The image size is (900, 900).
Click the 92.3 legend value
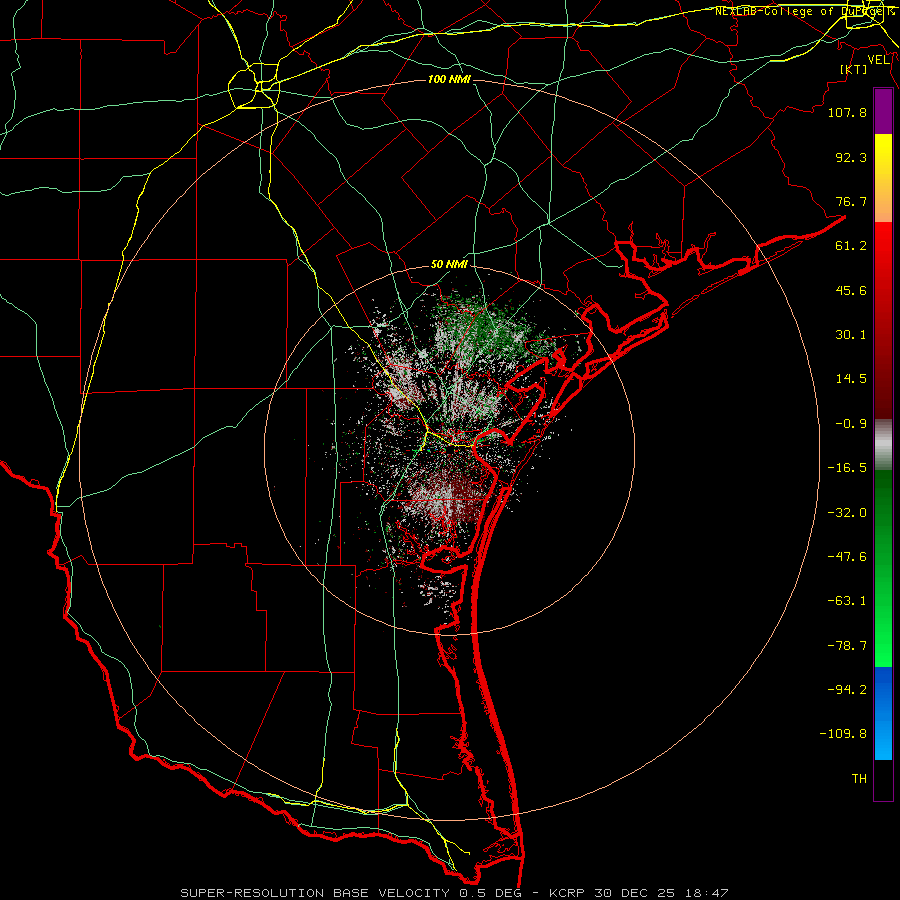point(851,157)
